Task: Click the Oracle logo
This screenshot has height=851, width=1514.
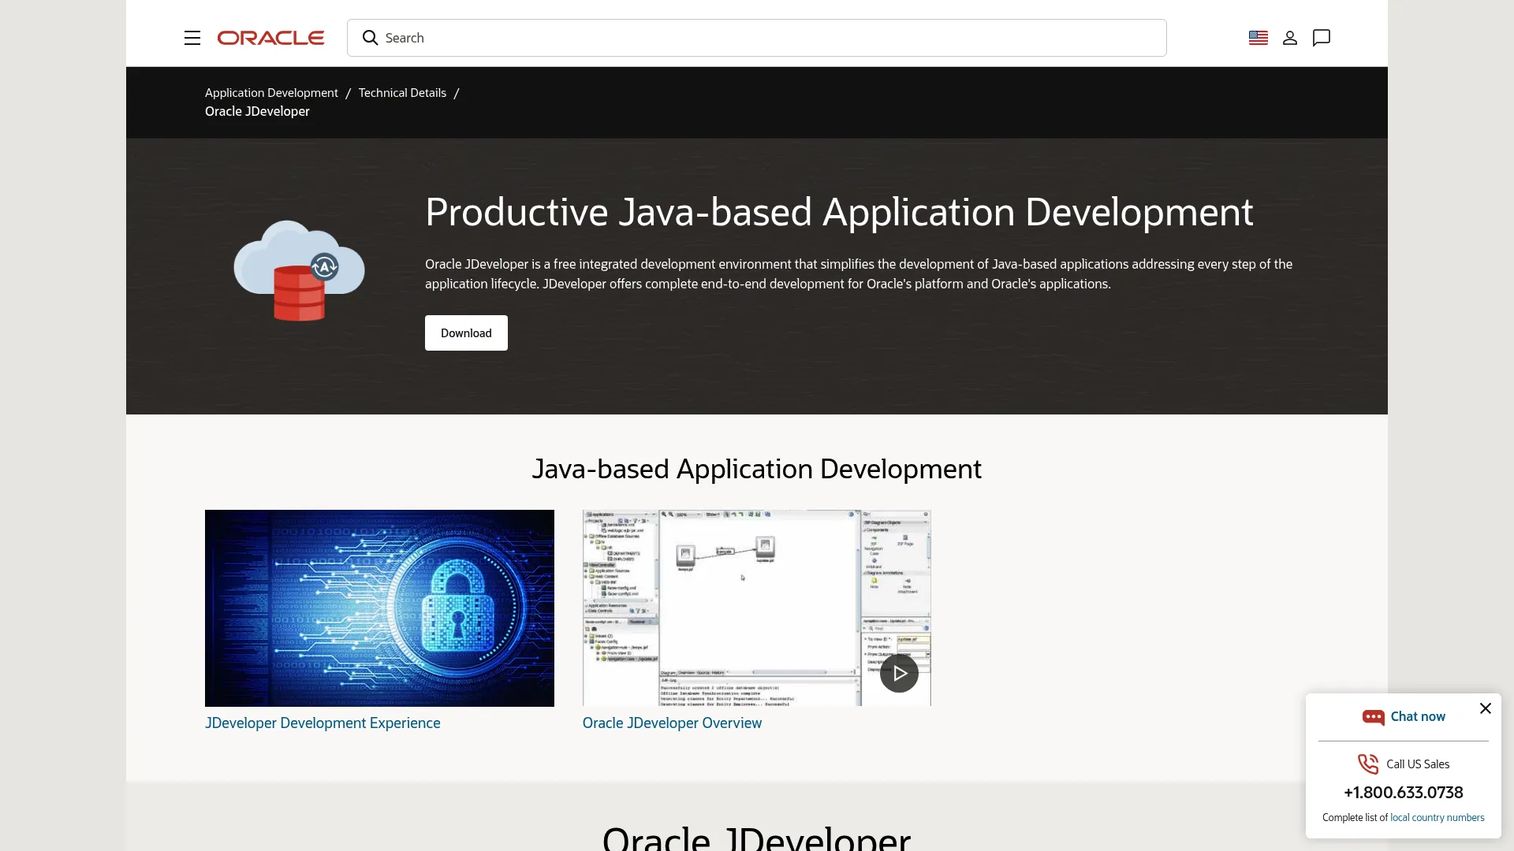Action: tap(271, 38)
